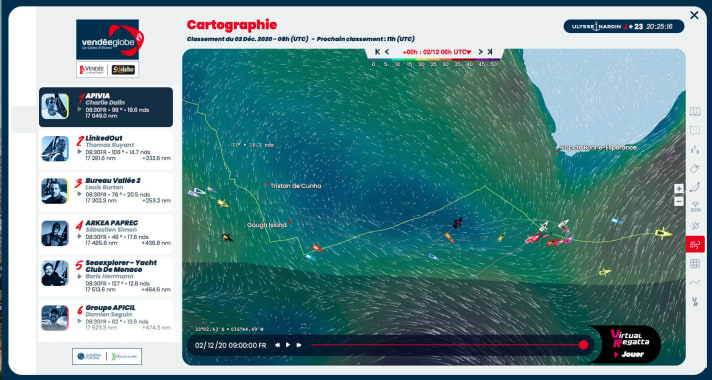The width and height of the screenshot is (712, 380).
Task: Select the map view icon in sidebar
Action: [695, 131]
